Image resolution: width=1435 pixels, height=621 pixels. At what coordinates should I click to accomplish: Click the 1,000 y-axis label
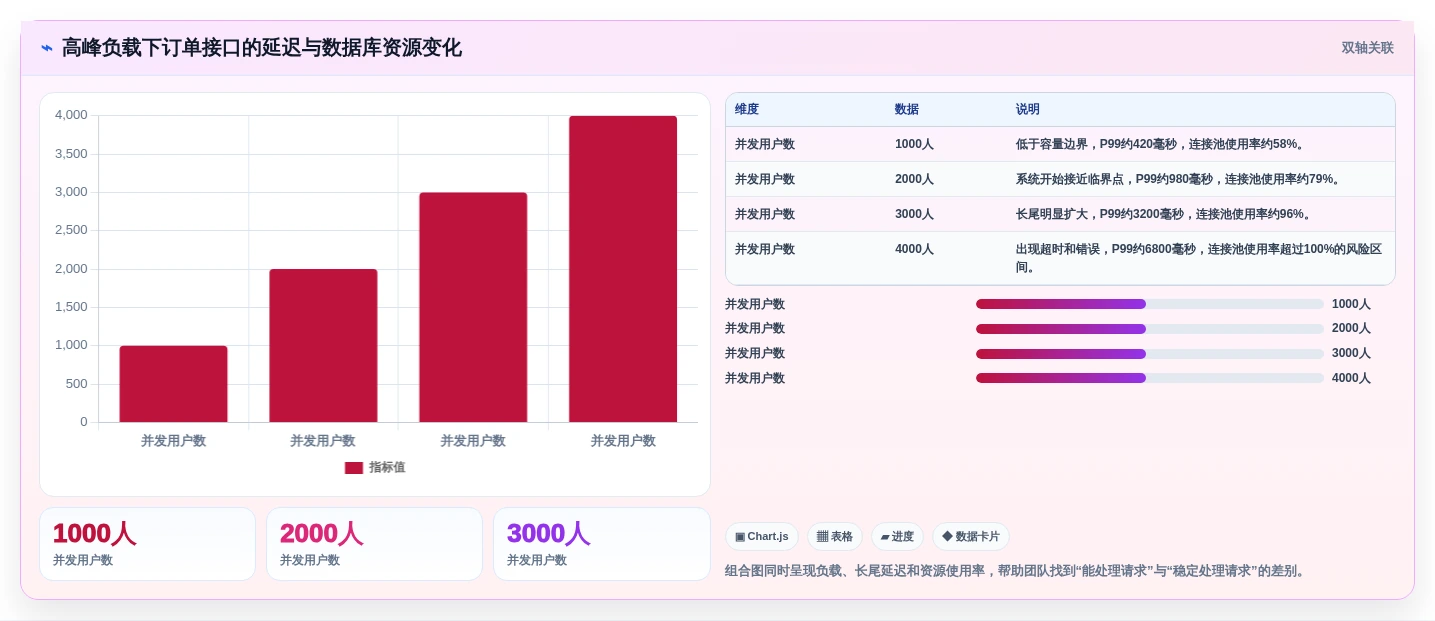(71, 345)
